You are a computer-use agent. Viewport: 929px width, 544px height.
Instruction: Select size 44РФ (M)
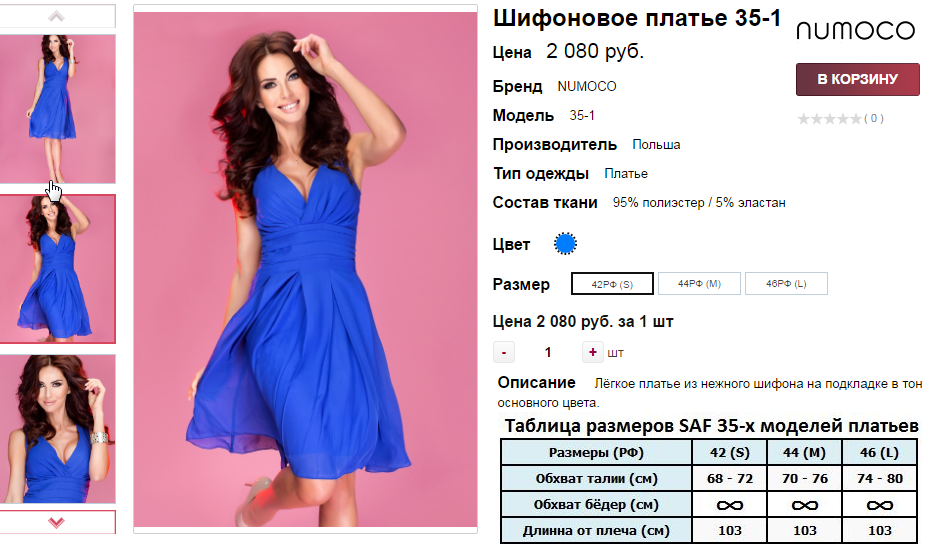[x=699, y=284]
